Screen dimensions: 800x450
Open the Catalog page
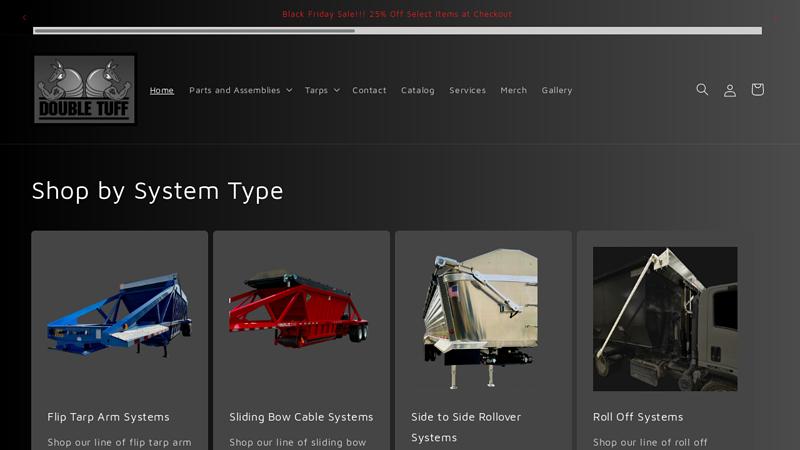click(x=417, y=90)
